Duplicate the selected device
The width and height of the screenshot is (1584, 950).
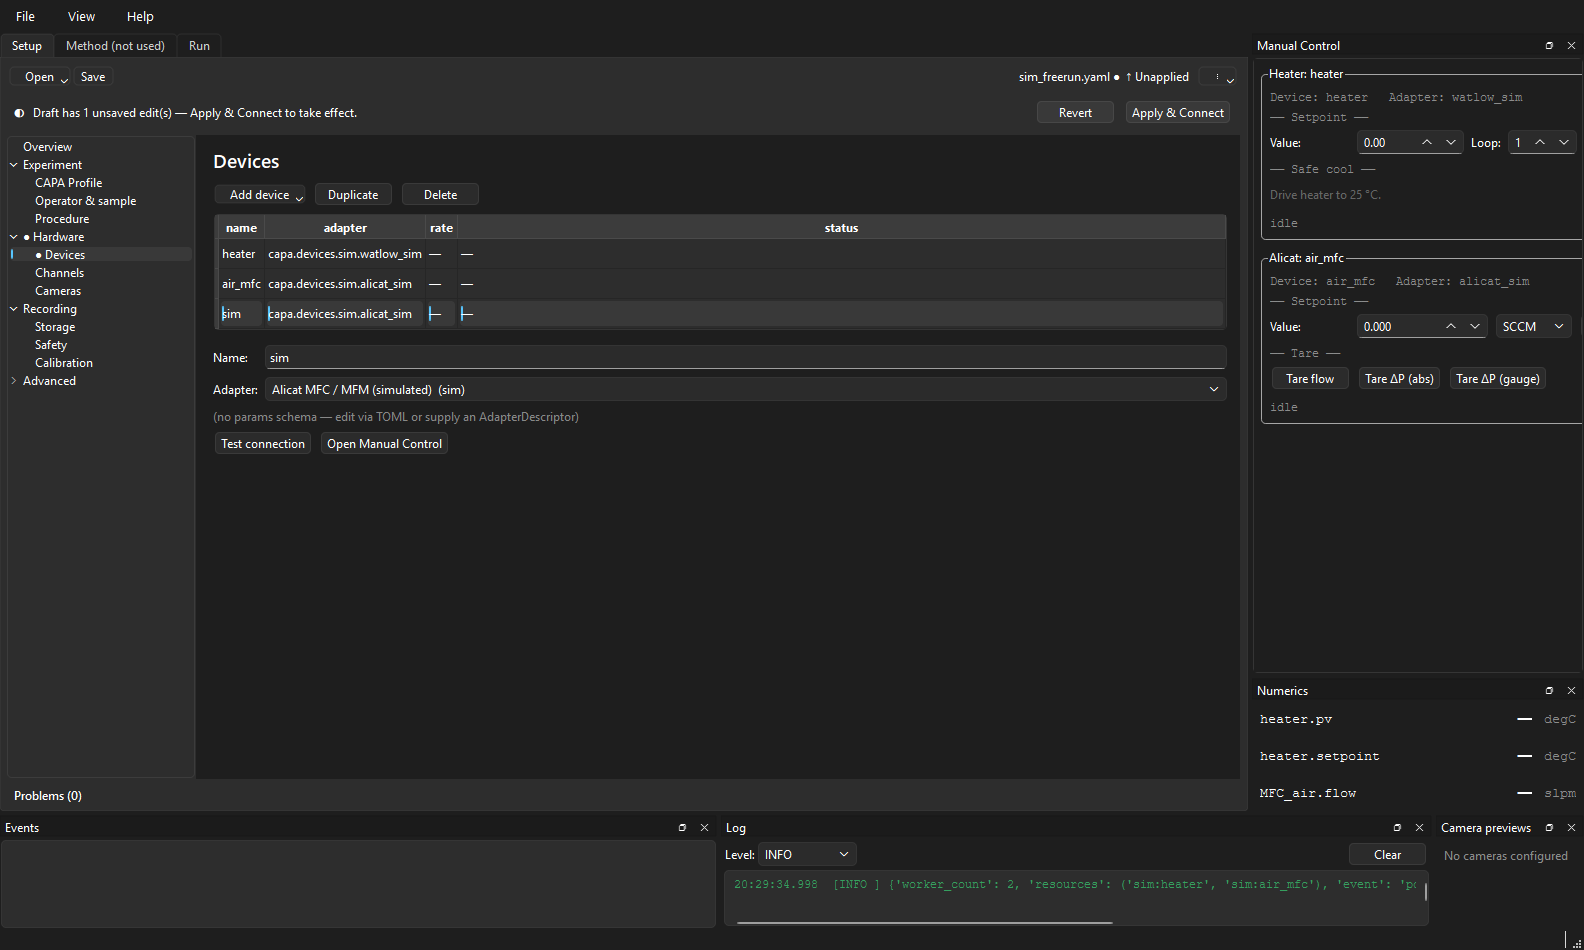[x=353, y=195]
